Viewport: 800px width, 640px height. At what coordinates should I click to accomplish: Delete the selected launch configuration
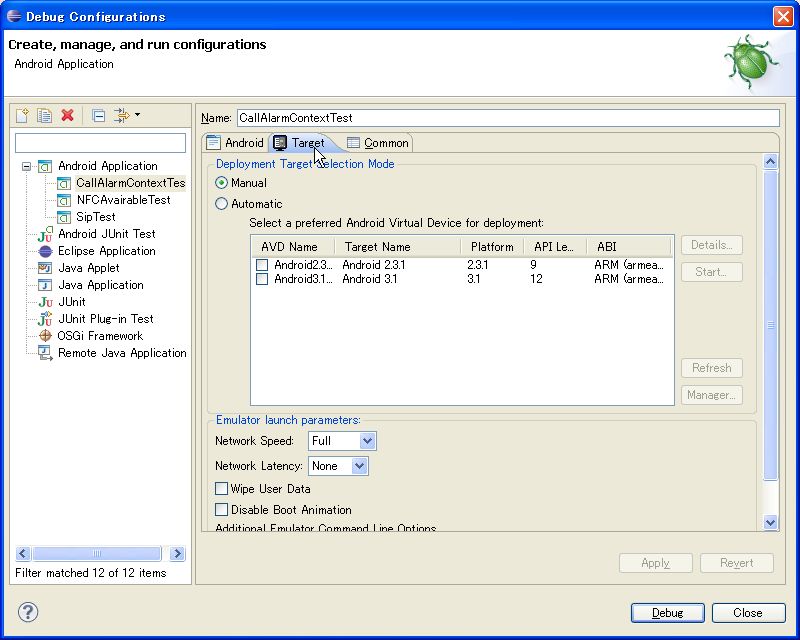tap(67, 114)
